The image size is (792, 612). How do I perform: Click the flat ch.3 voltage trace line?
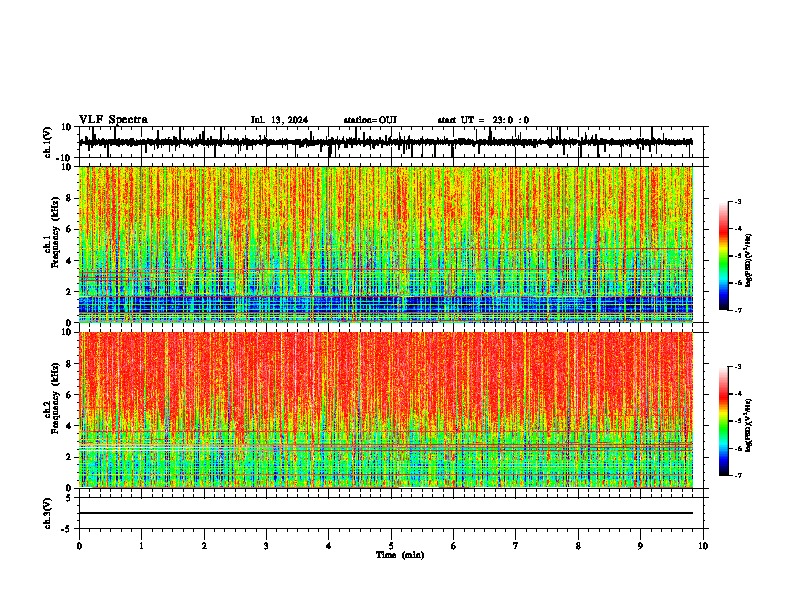(386, 513)
